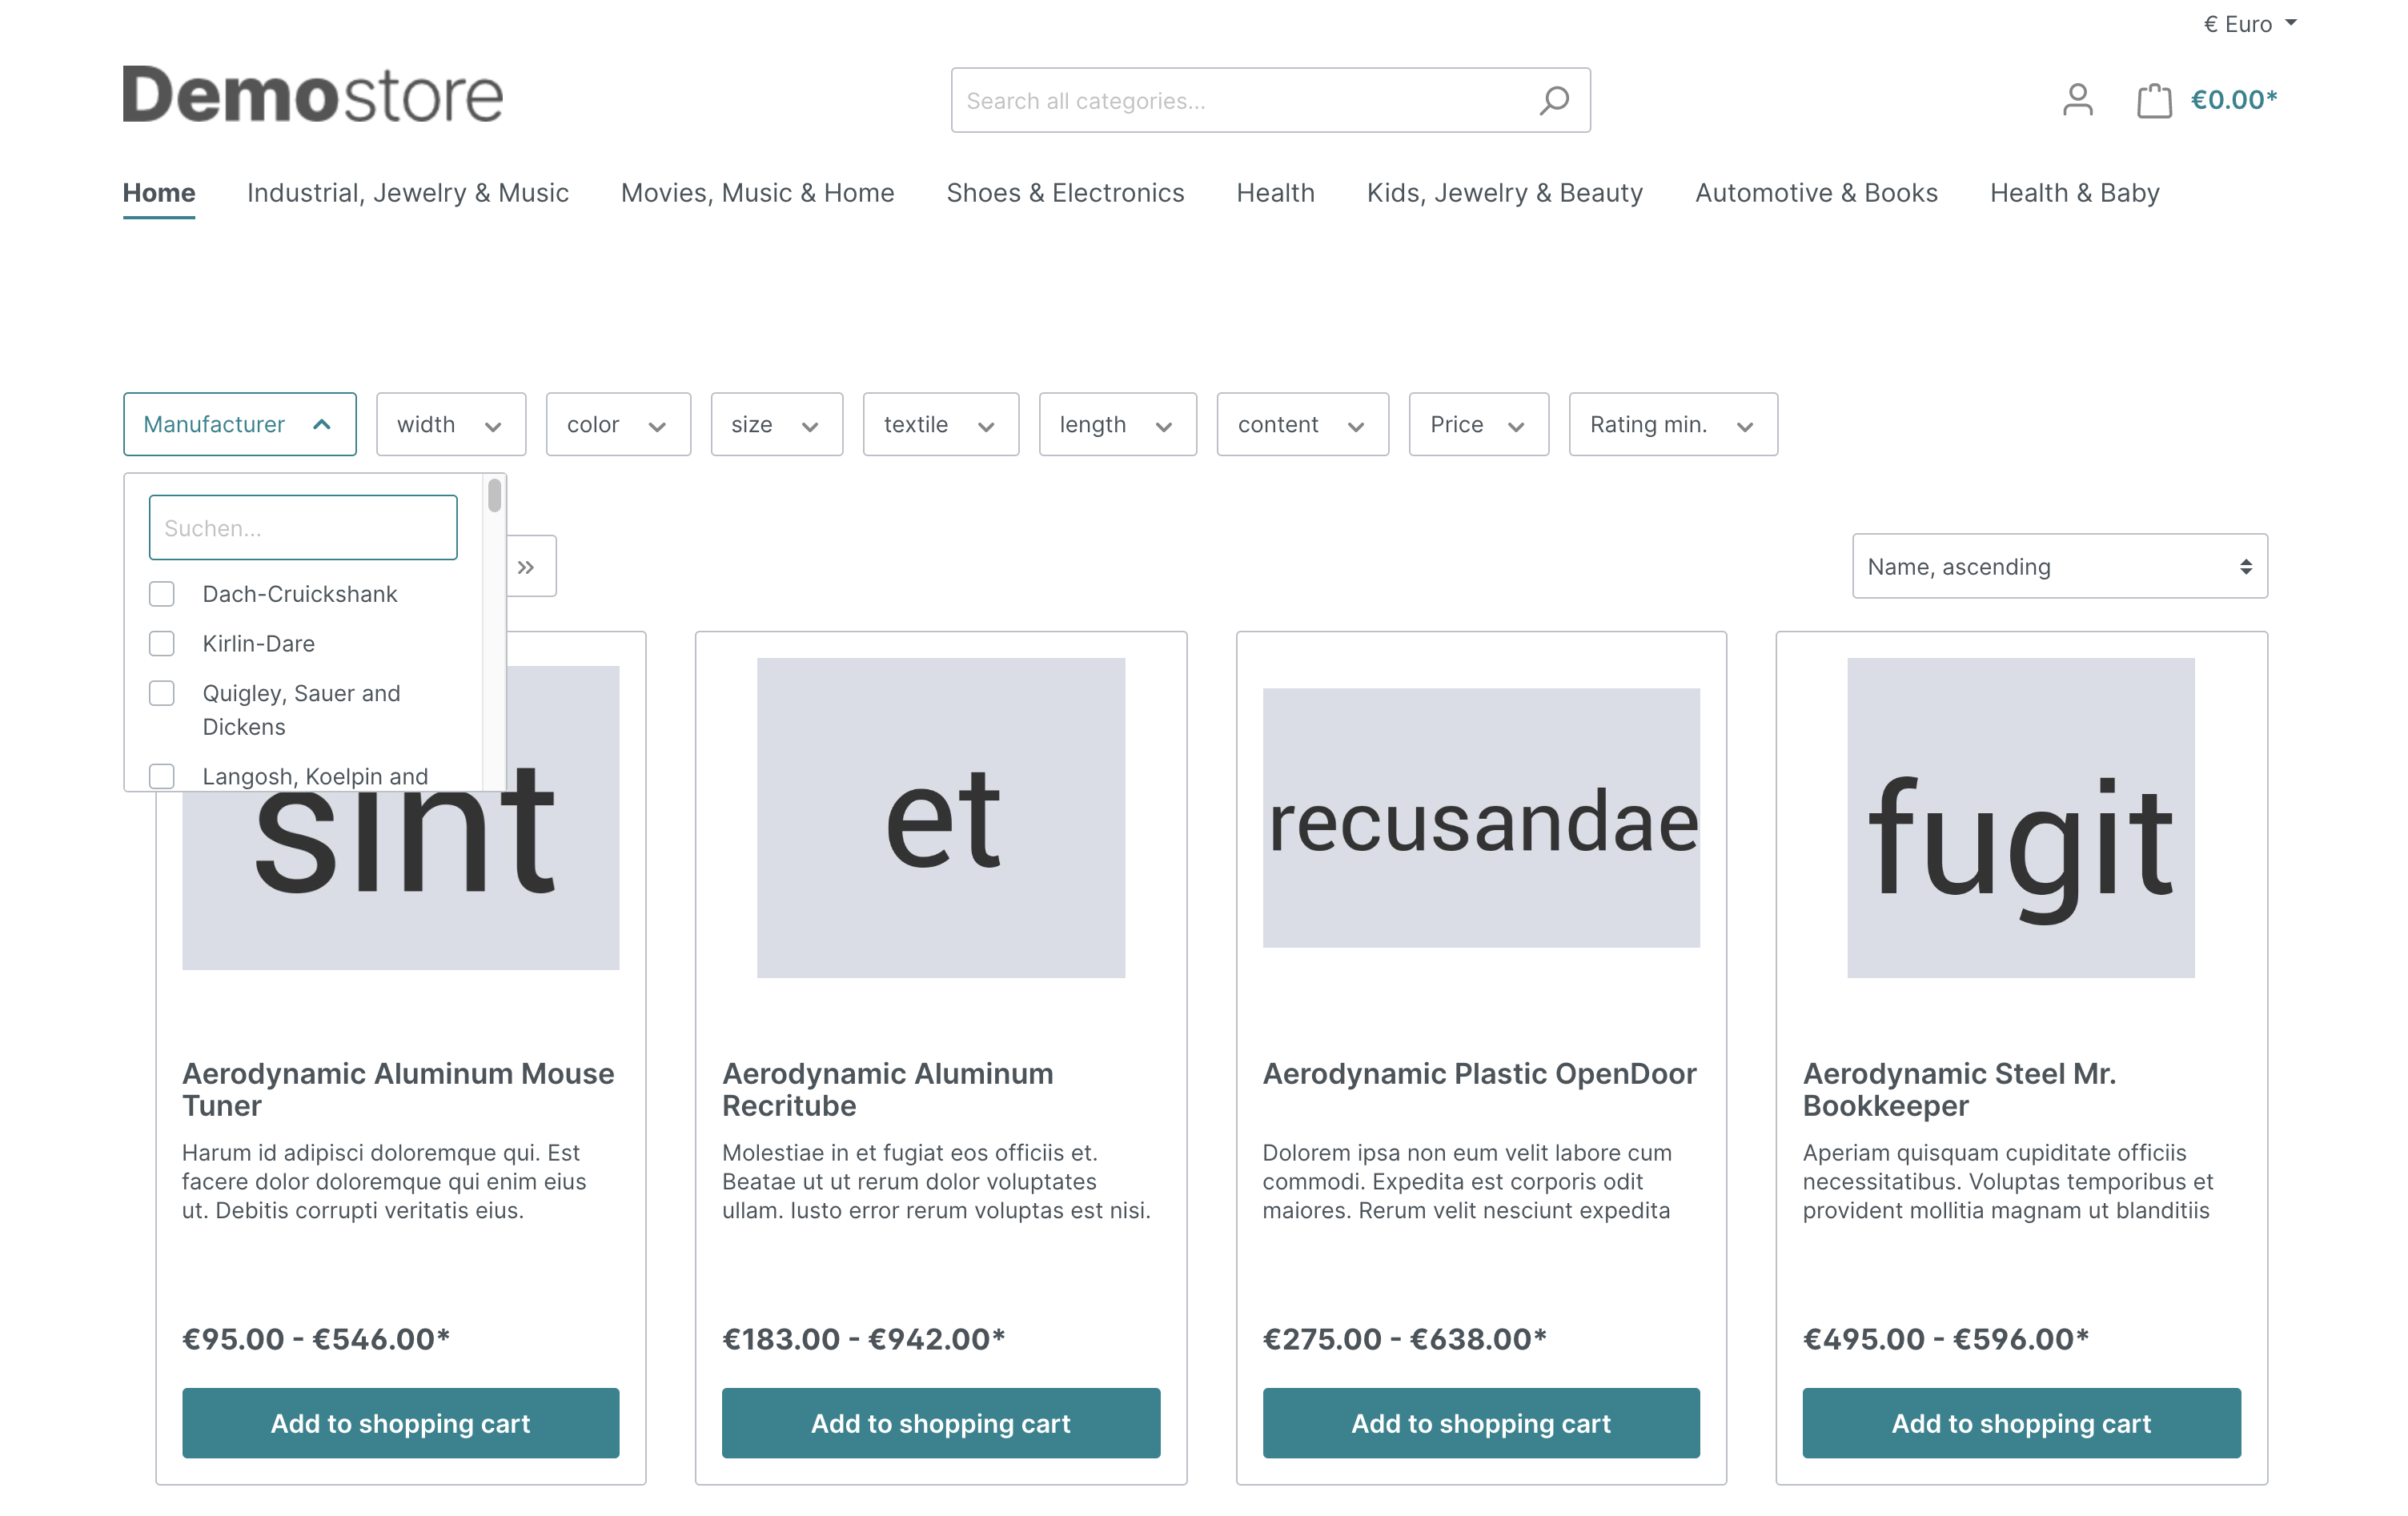Click price €95.00 - €546.00*
The height and width of the screenshot is (1516, 2408).
click(x=316, y=1339)
